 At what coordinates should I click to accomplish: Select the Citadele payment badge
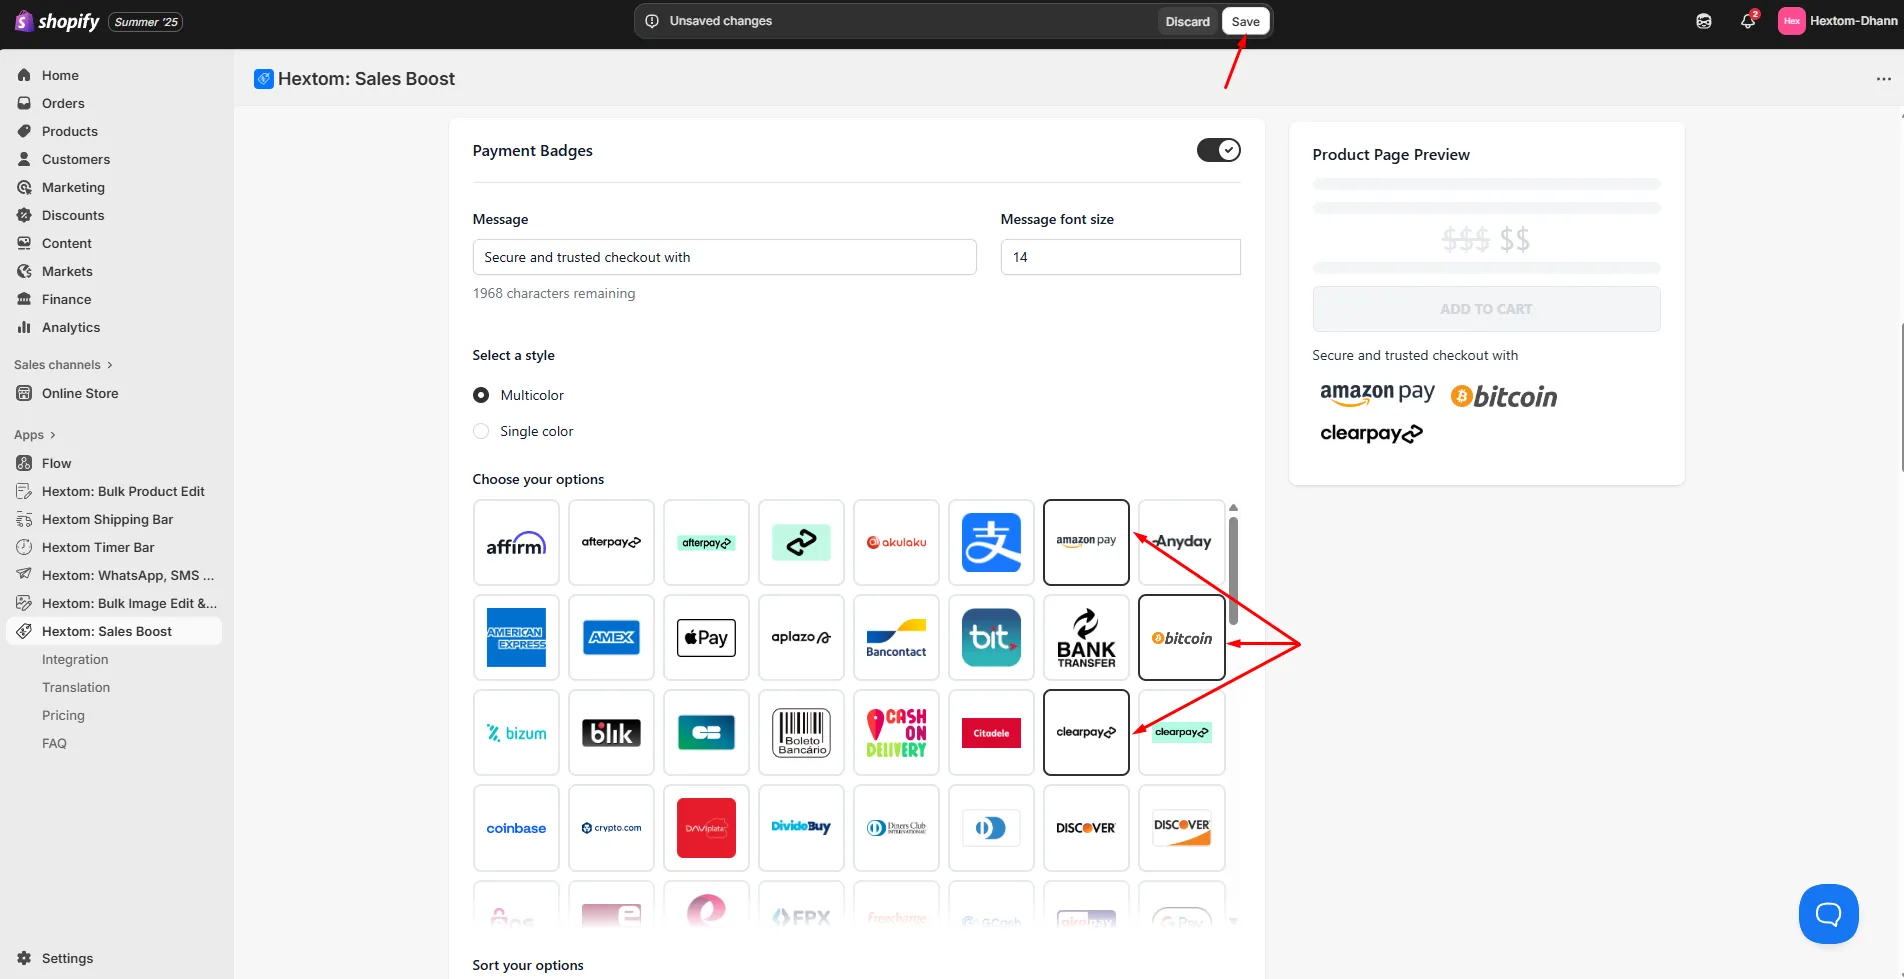[991, 732]
